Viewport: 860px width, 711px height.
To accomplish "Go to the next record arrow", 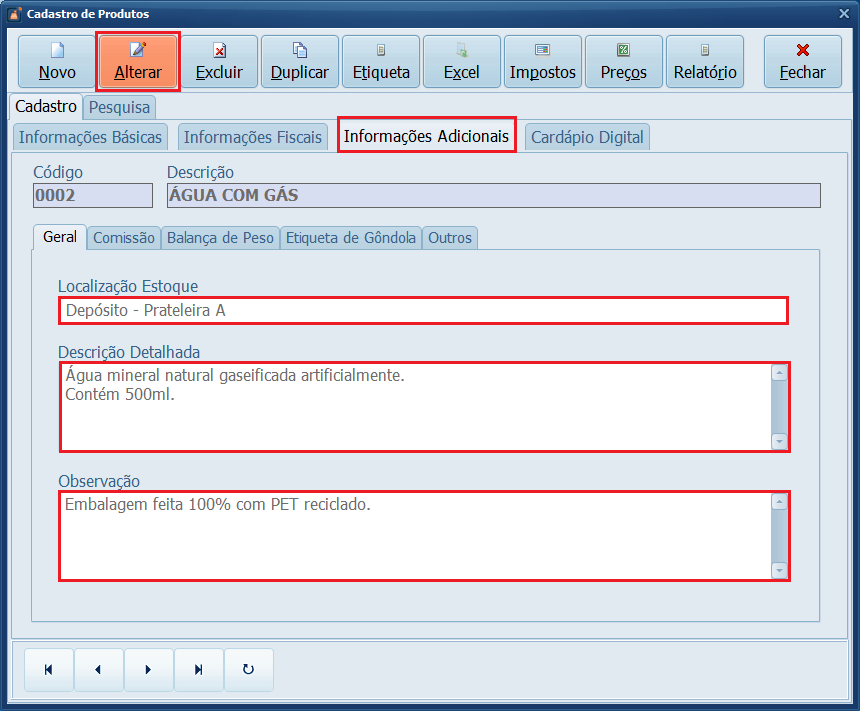I will 148,670.
